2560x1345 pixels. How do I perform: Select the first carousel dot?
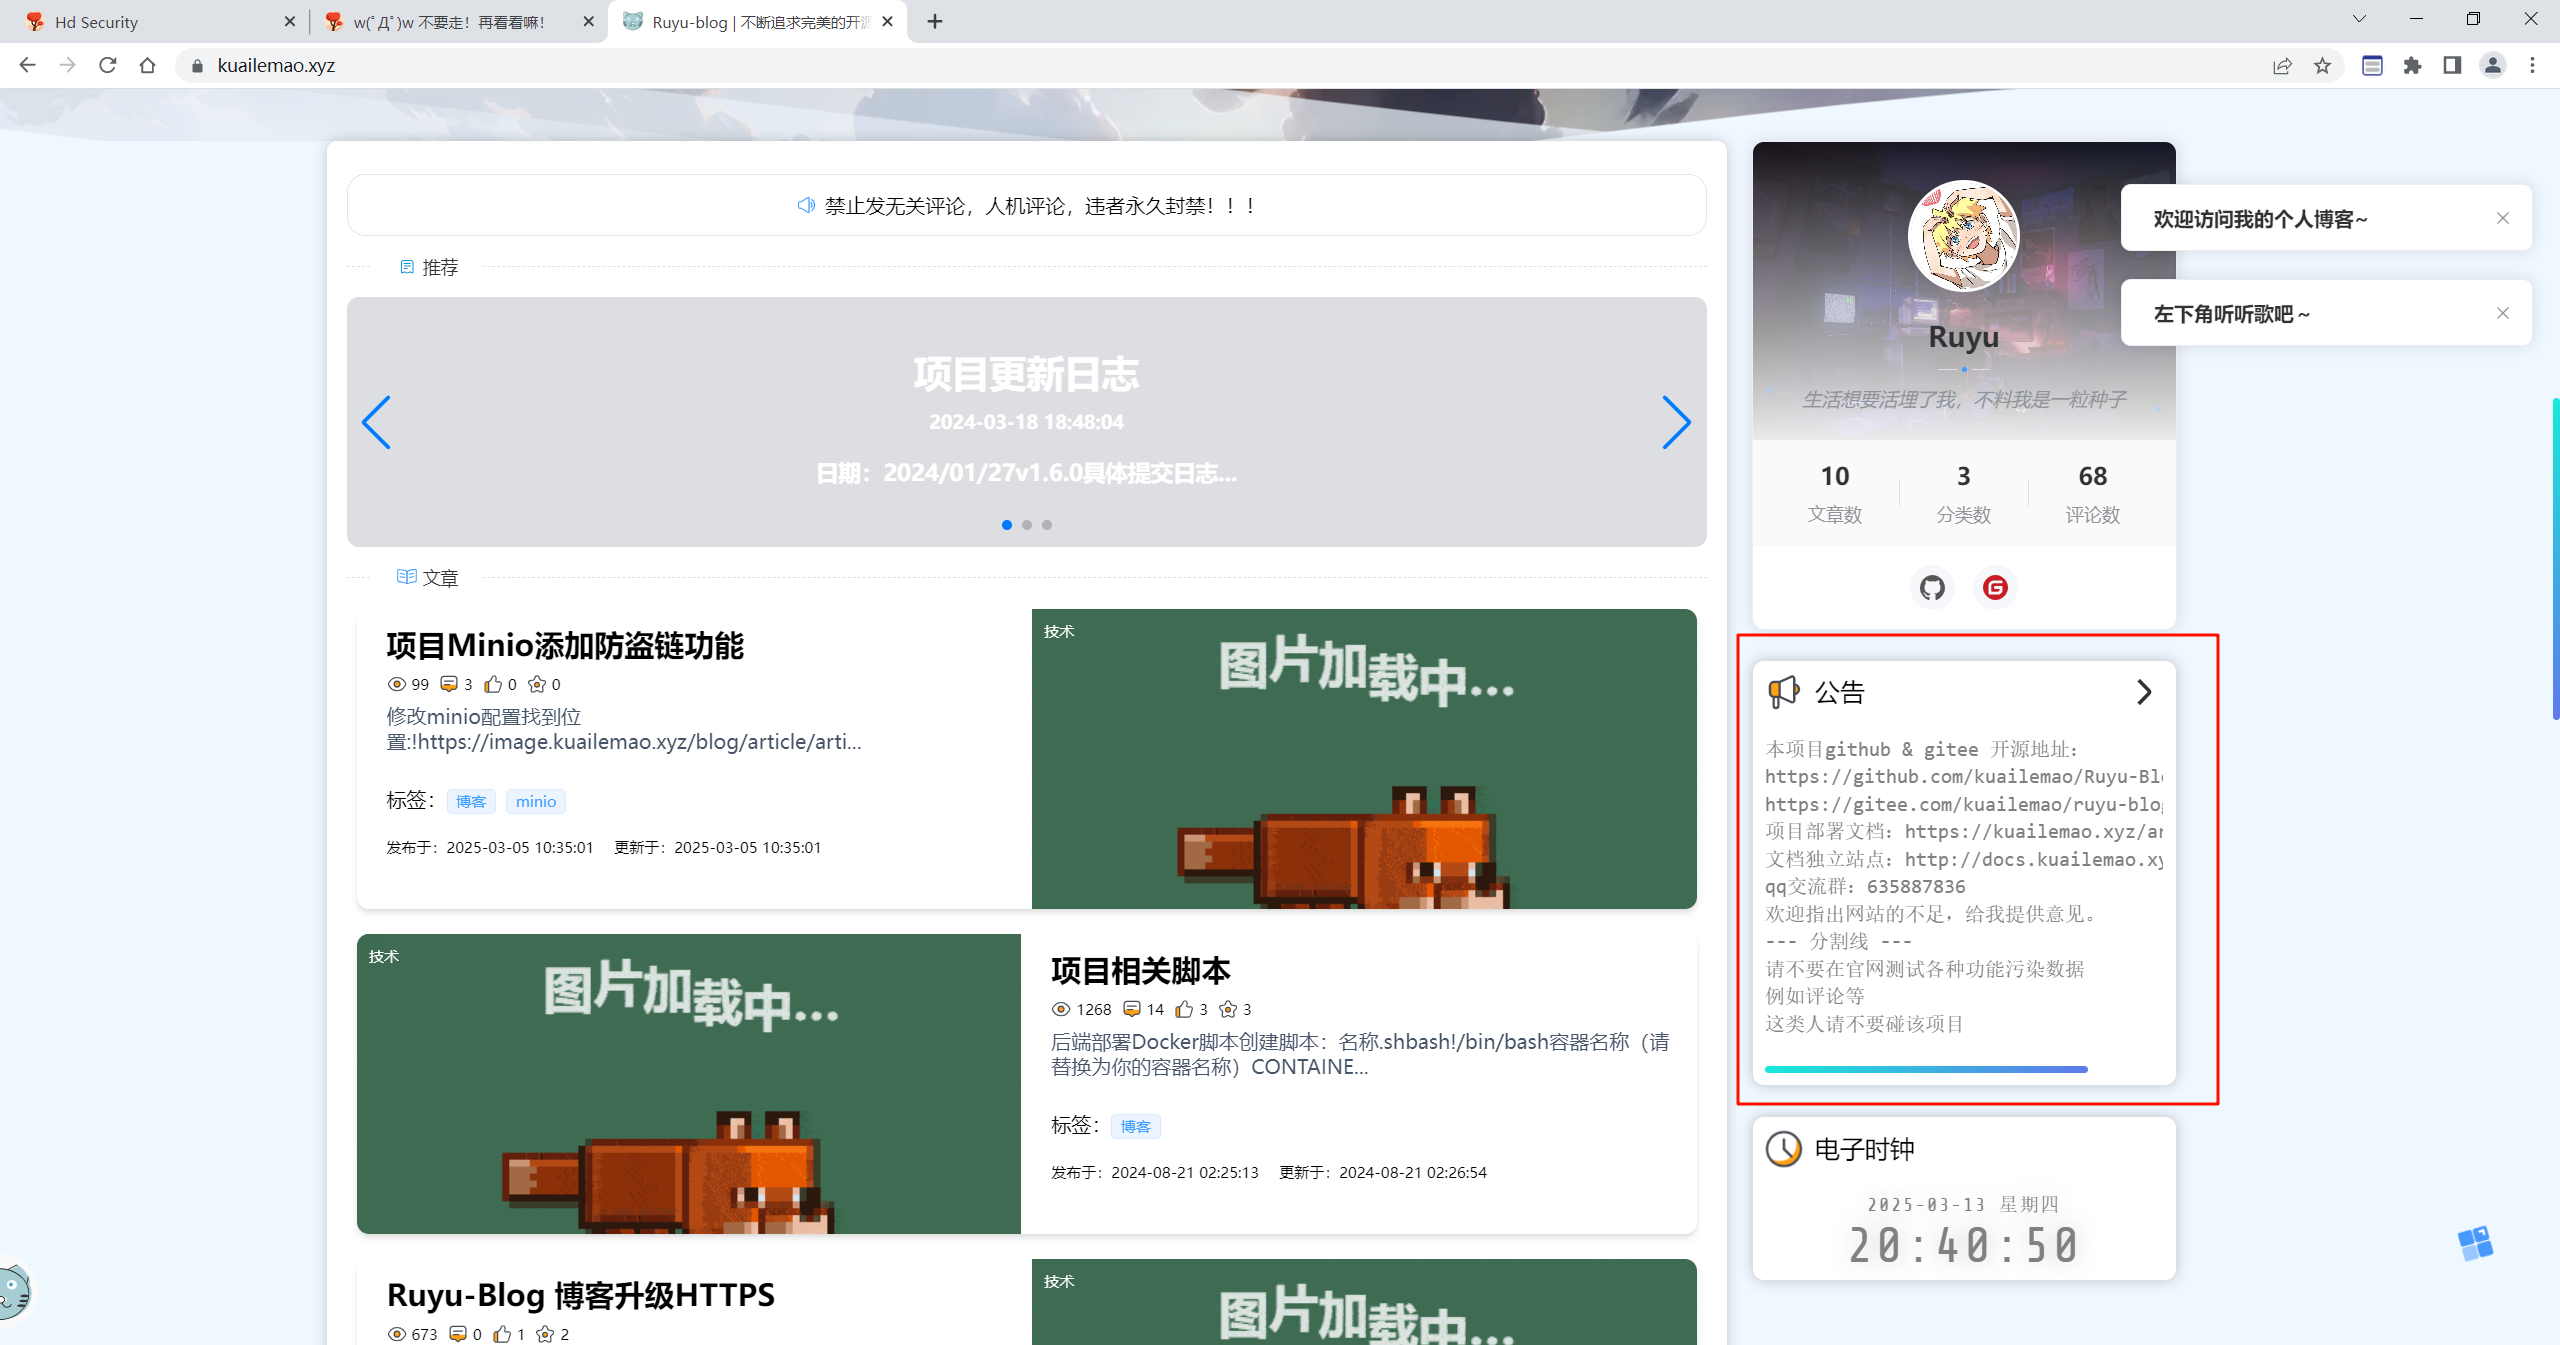1006,525
